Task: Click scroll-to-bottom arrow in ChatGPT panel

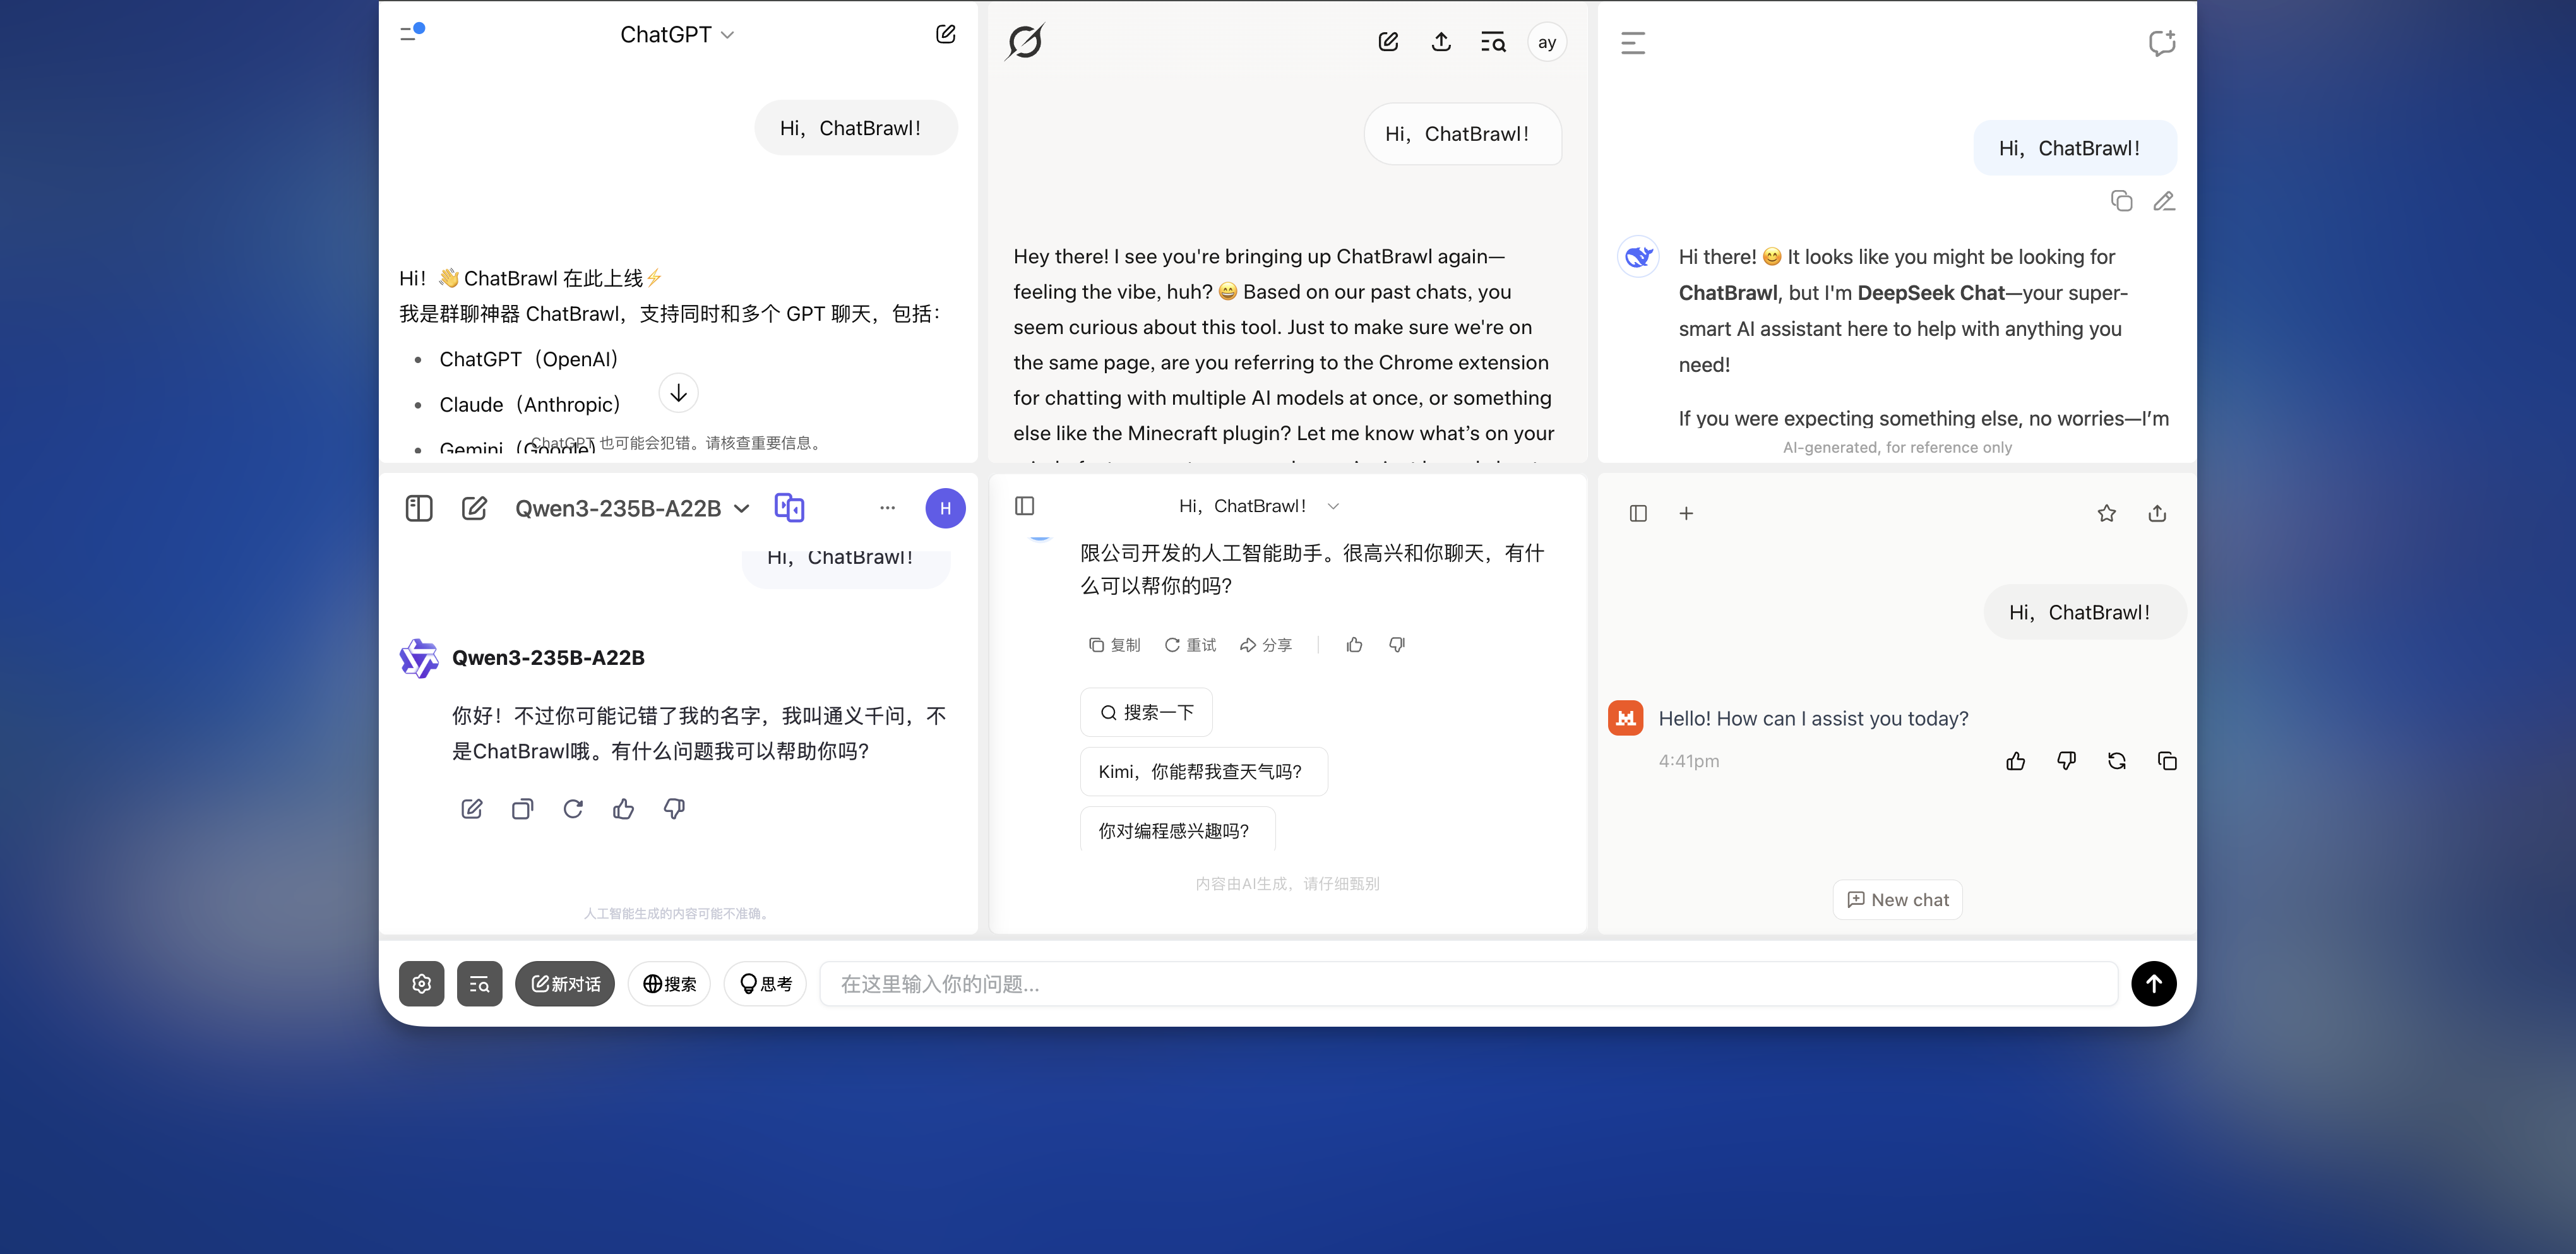Action: pyautogui.click(x=678, y=393)
